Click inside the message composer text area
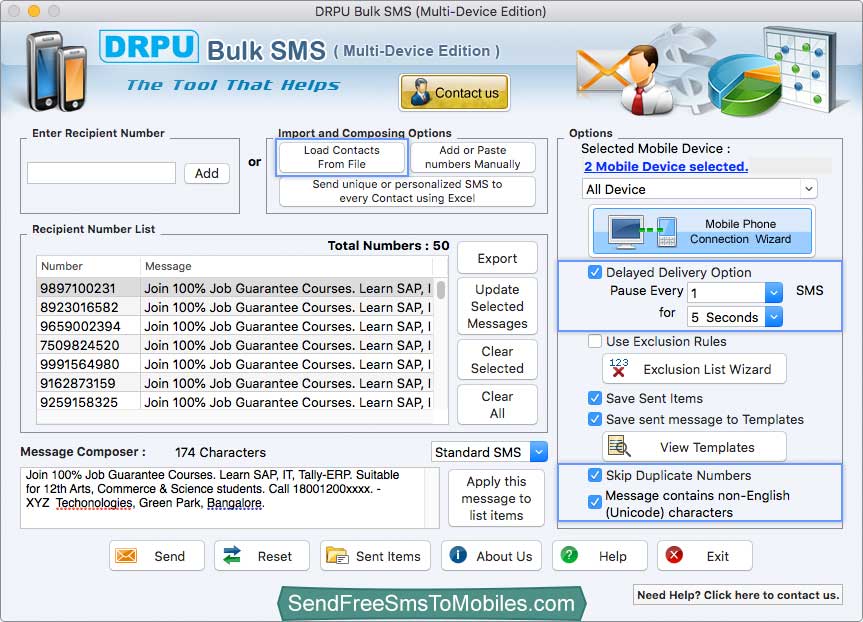 [x=230, y=498]
